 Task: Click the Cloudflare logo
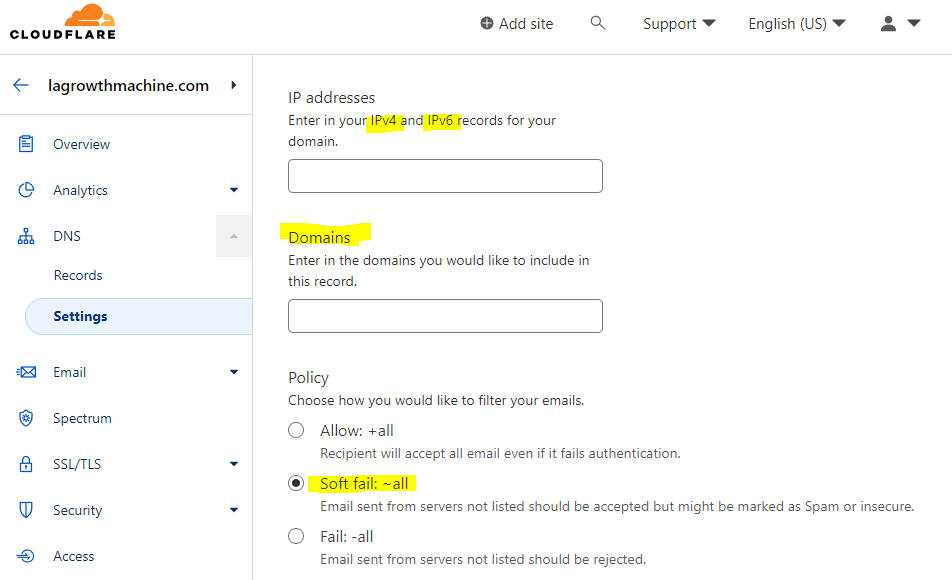tap(63, 22)
